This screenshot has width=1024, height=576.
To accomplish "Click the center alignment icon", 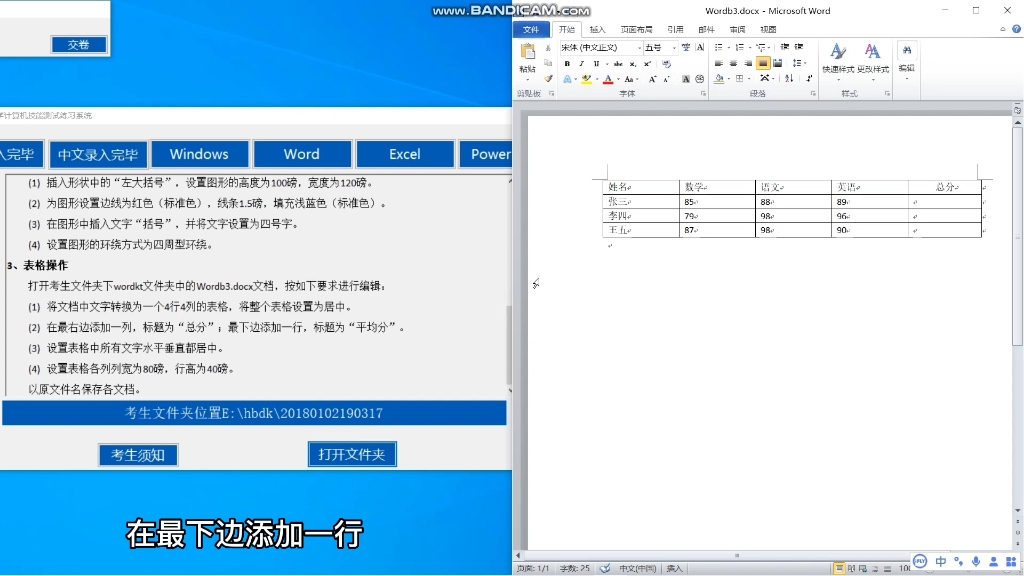I will (x=731, y=63).
